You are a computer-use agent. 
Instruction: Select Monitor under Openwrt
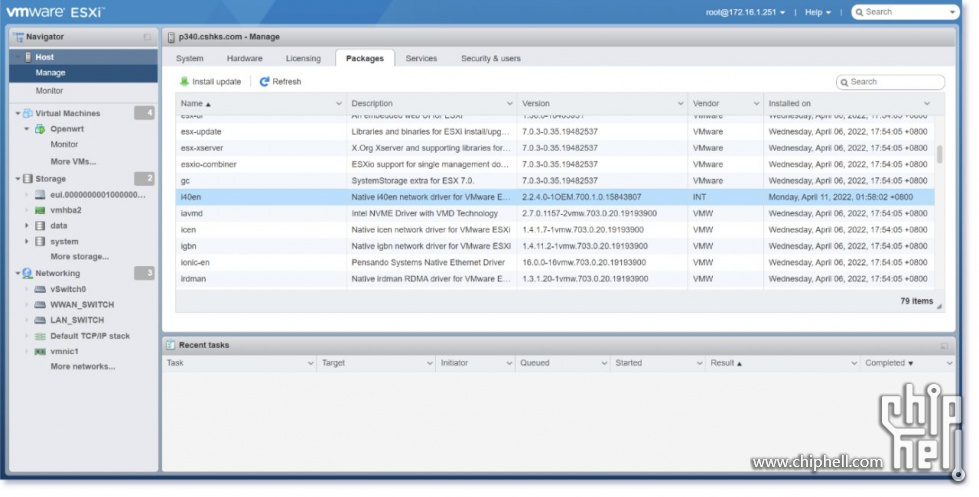(64, 145)
